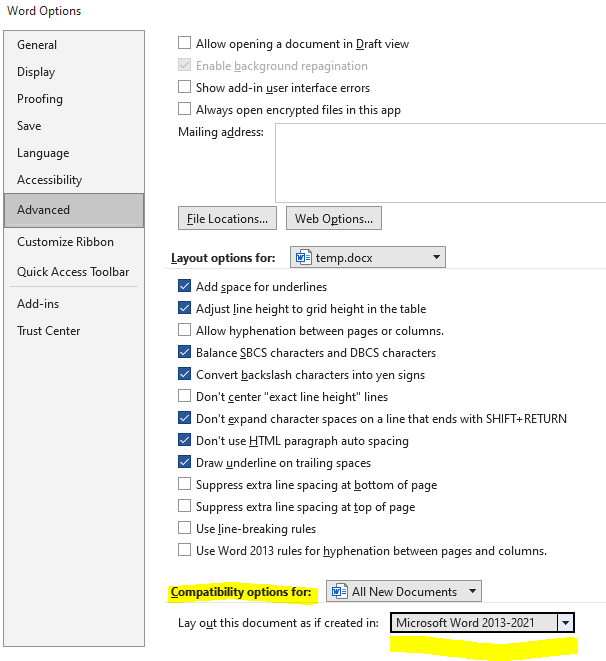Uncheck Adjust line height to grid height
606x661 pixels.
(184, 308)
